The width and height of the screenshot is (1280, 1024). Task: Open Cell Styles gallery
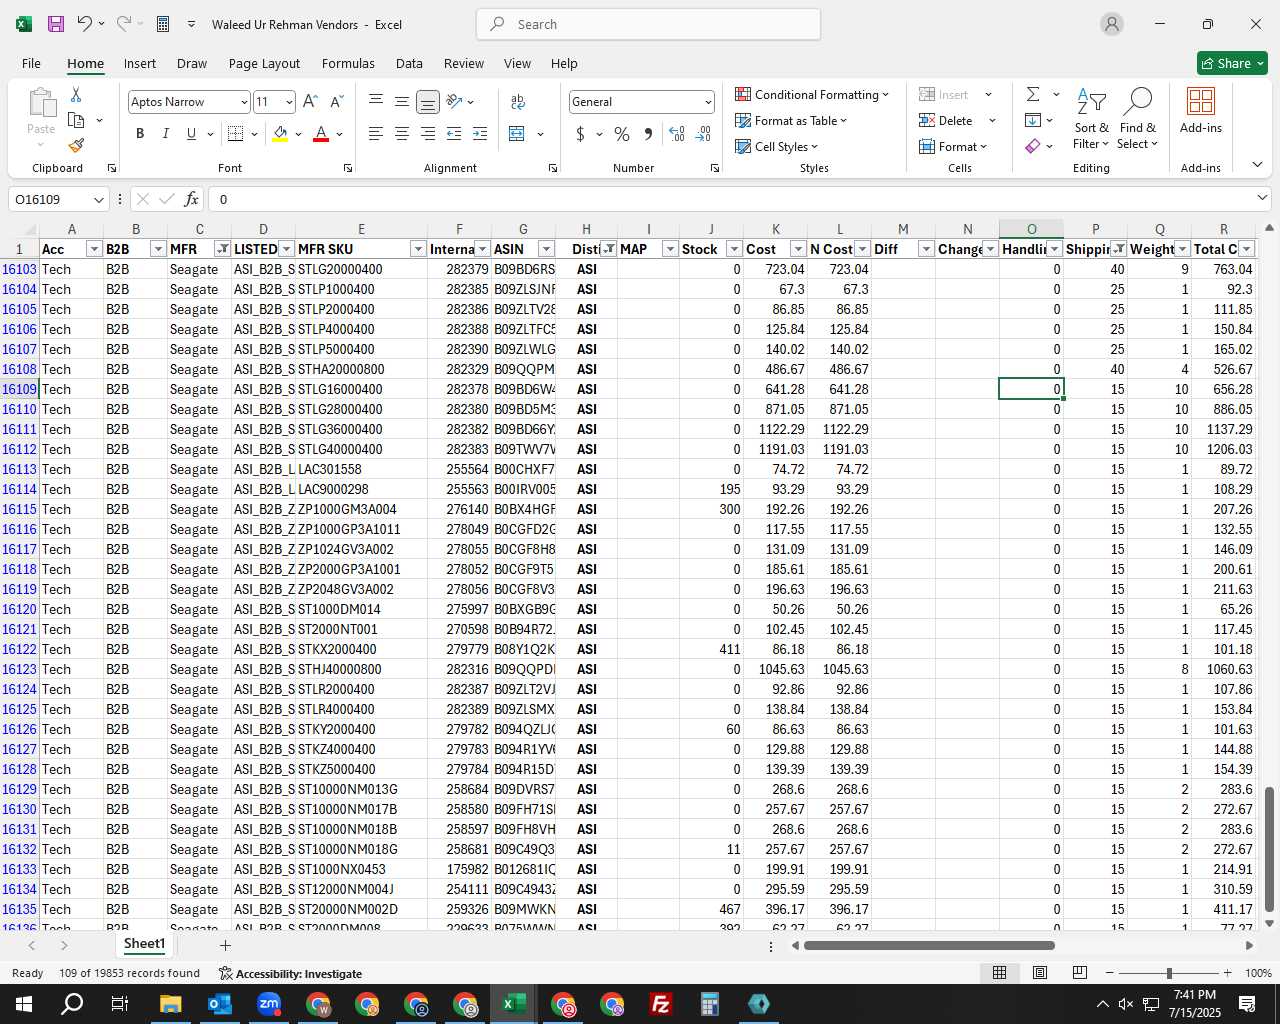point(777,146)
